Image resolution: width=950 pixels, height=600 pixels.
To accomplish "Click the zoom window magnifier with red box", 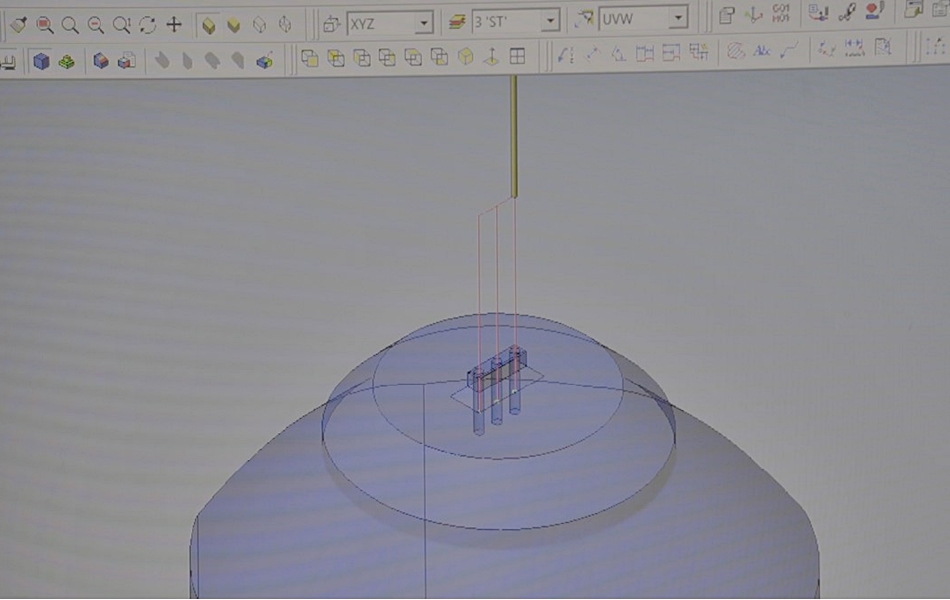I will tap(45, 25).
